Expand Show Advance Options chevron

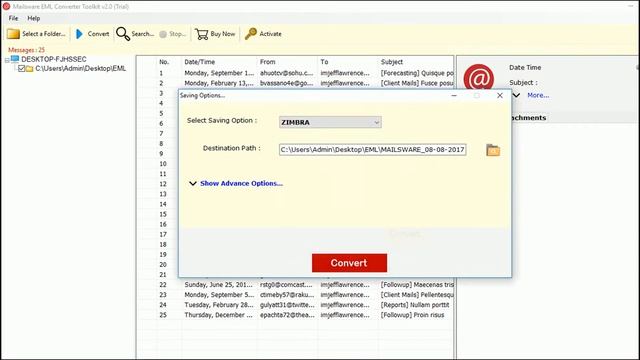click(193, 184)
